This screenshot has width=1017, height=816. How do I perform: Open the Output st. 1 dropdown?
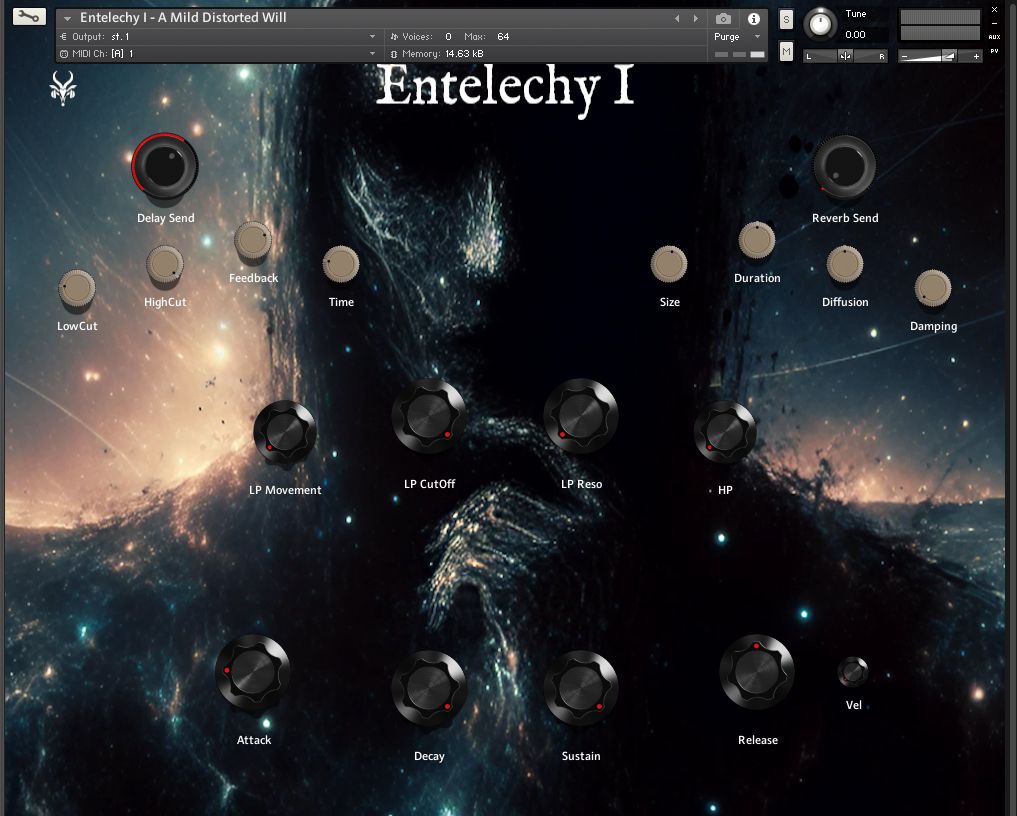[218, 37]
